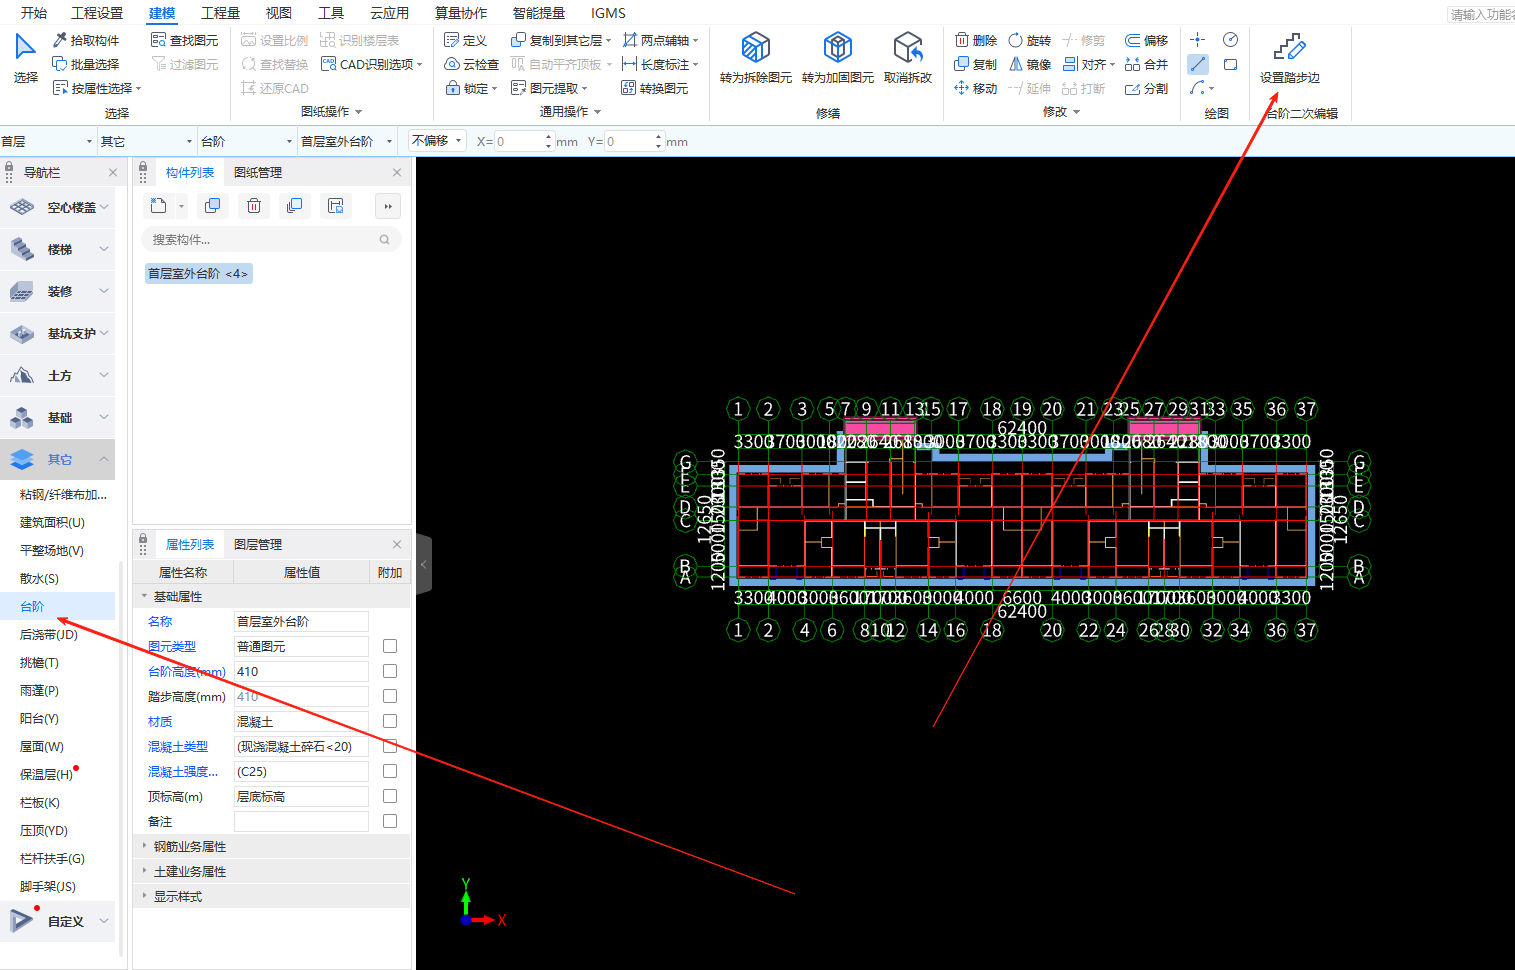Viewport: 1515px width, 970px height.
Task: Select the 移动 move tool
Action: (x=976, y=88)
